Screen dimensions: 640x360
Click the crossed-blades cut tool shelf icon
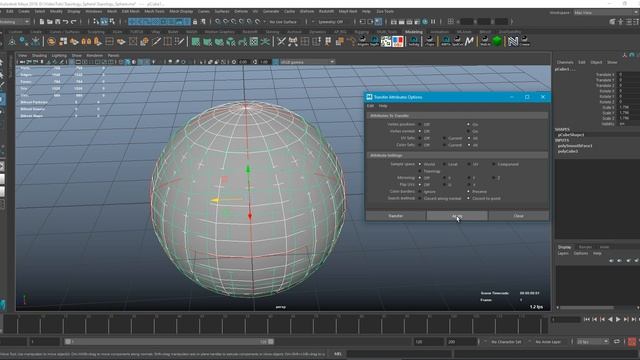click(281, 41)
